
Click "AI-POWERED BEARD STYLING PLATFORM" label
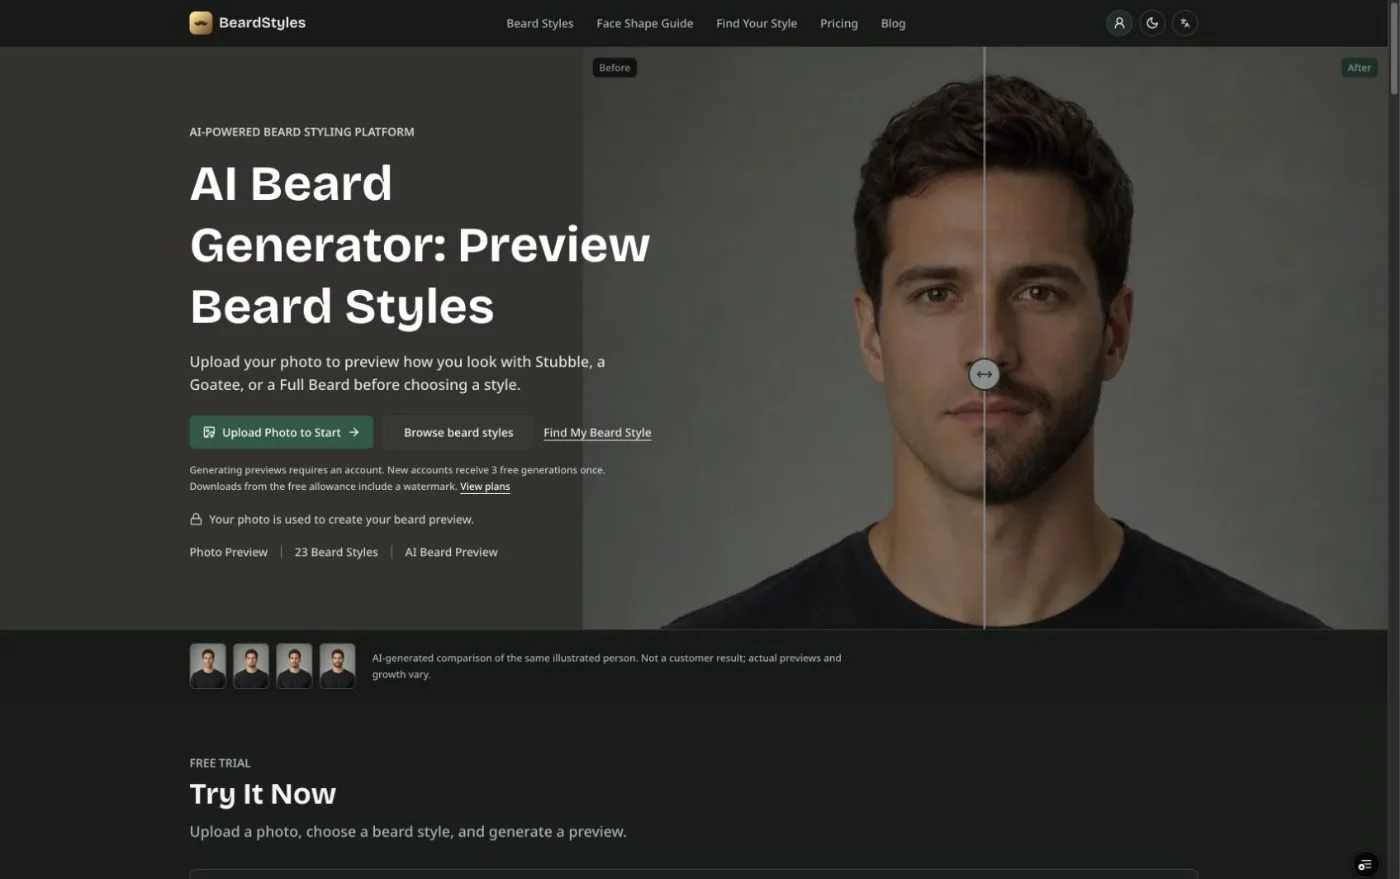302,132
